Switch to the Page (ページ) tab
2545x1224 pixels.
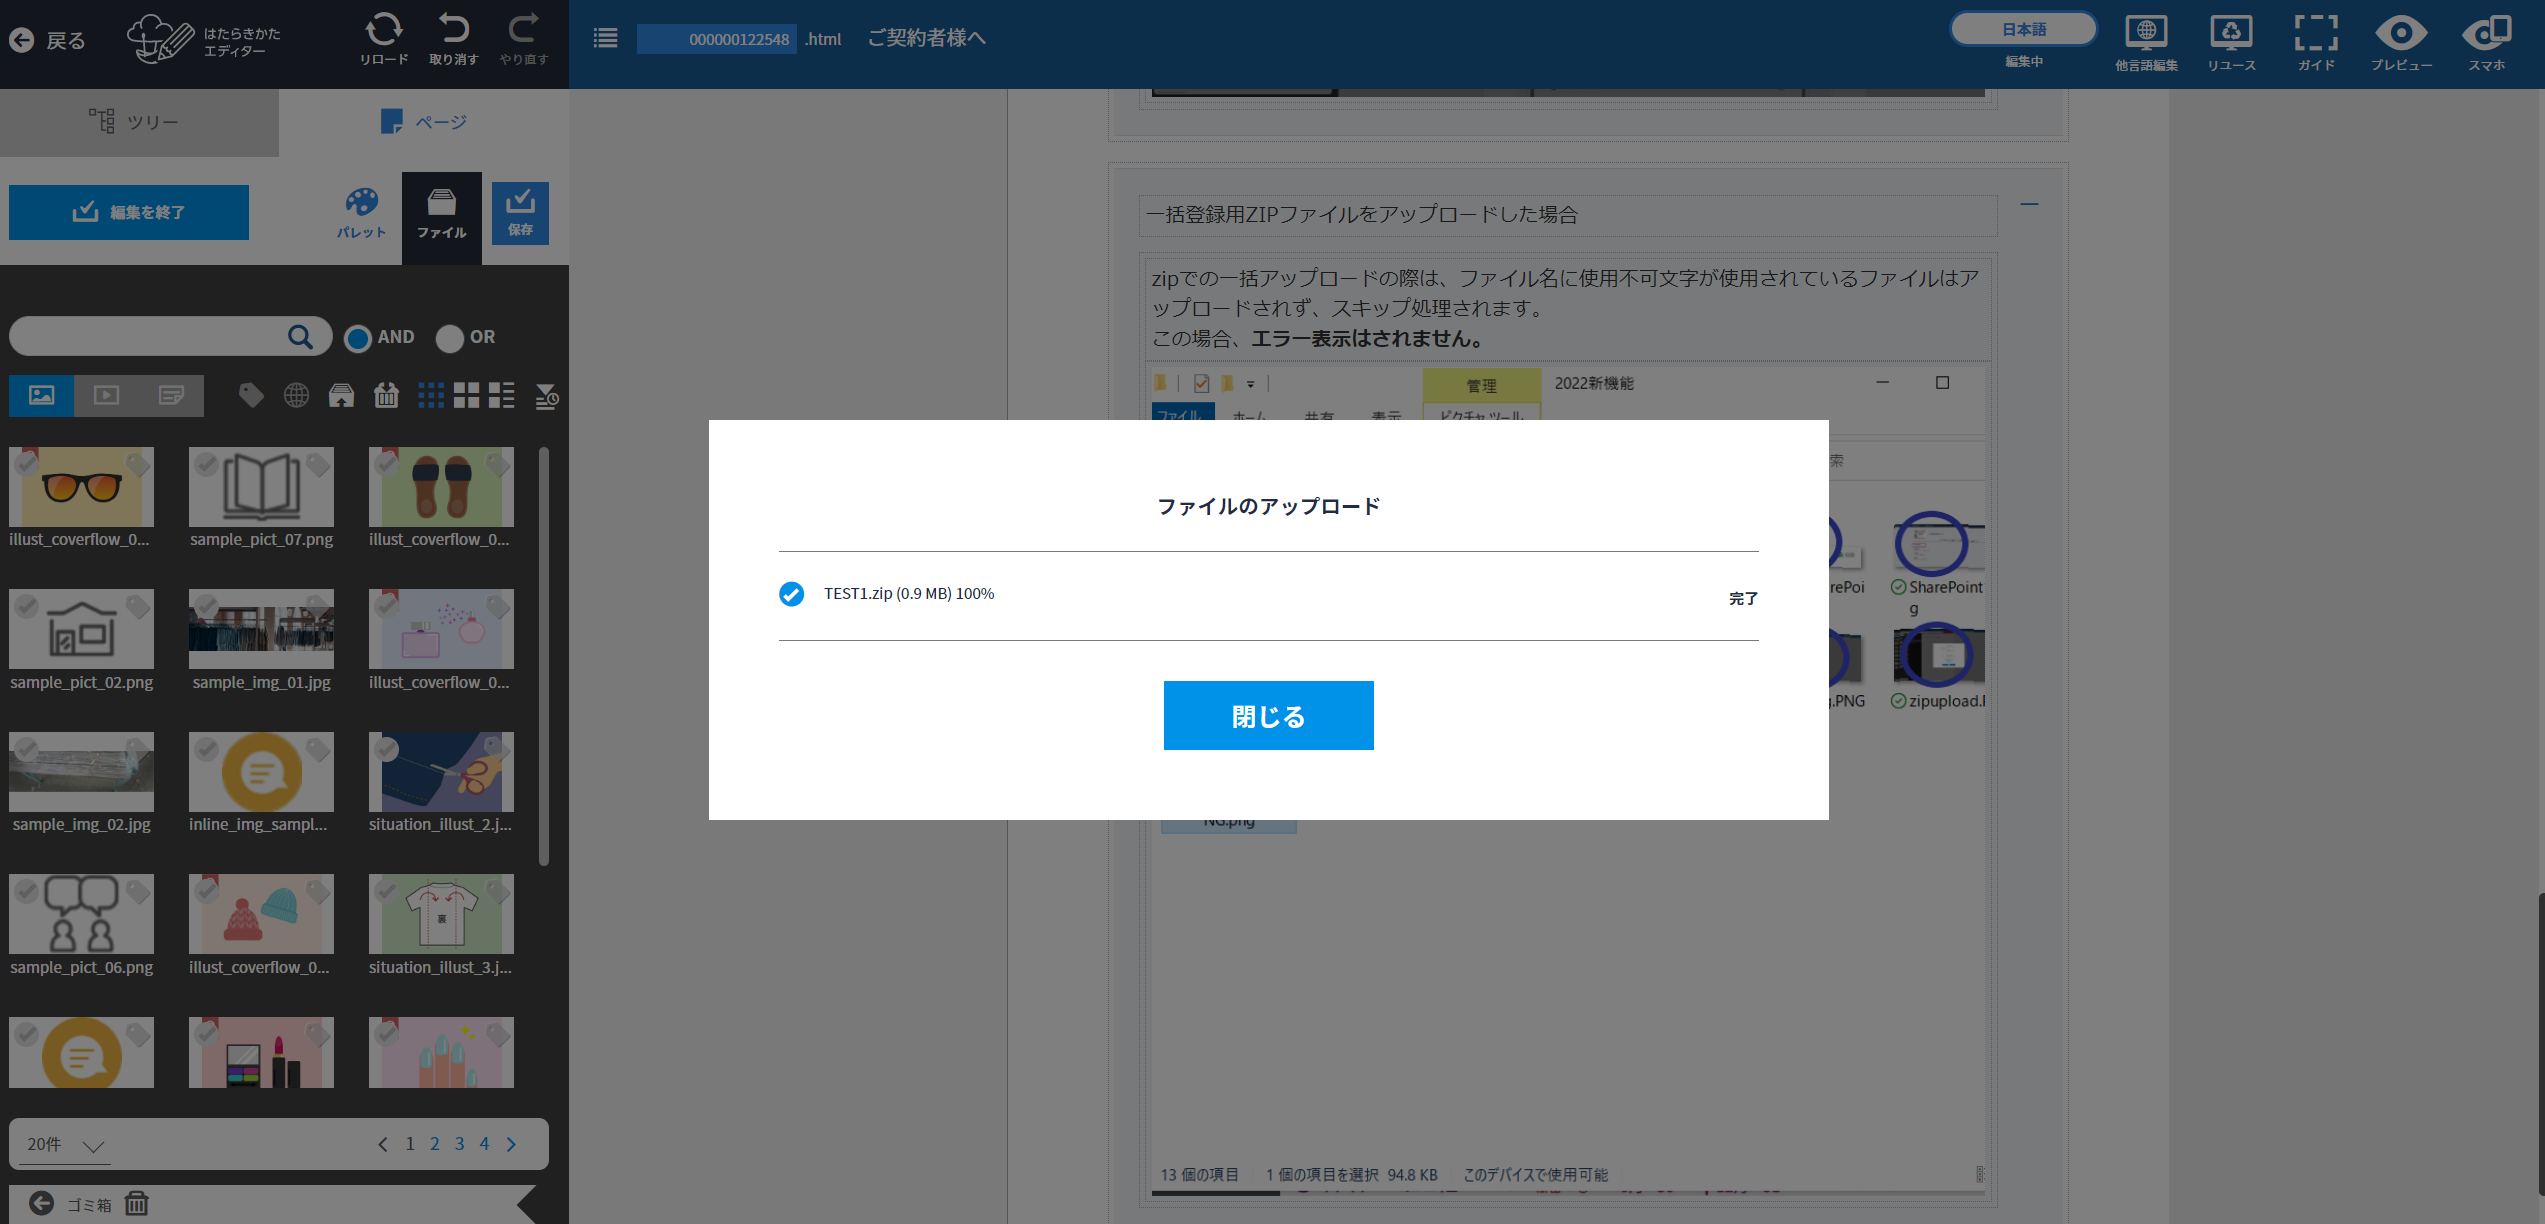pyautogui.click(x=424, y=122)
